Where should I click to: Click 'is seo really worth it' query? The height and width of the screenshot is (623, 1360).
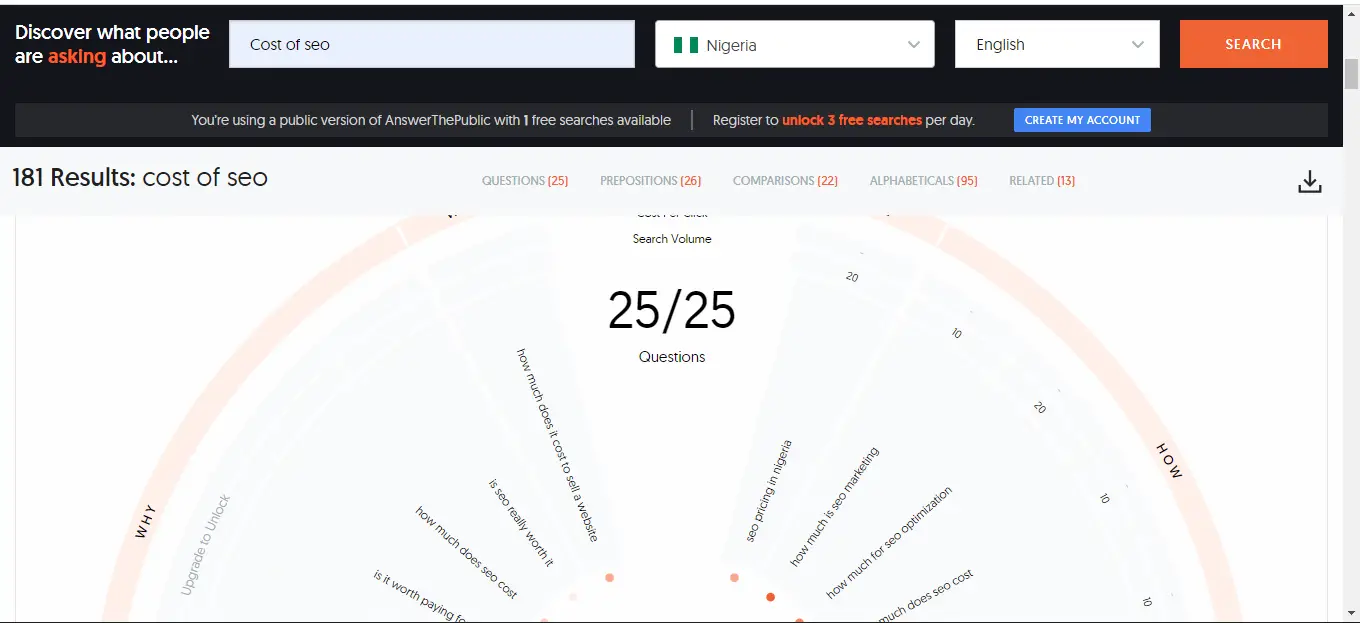pos(521,522)
